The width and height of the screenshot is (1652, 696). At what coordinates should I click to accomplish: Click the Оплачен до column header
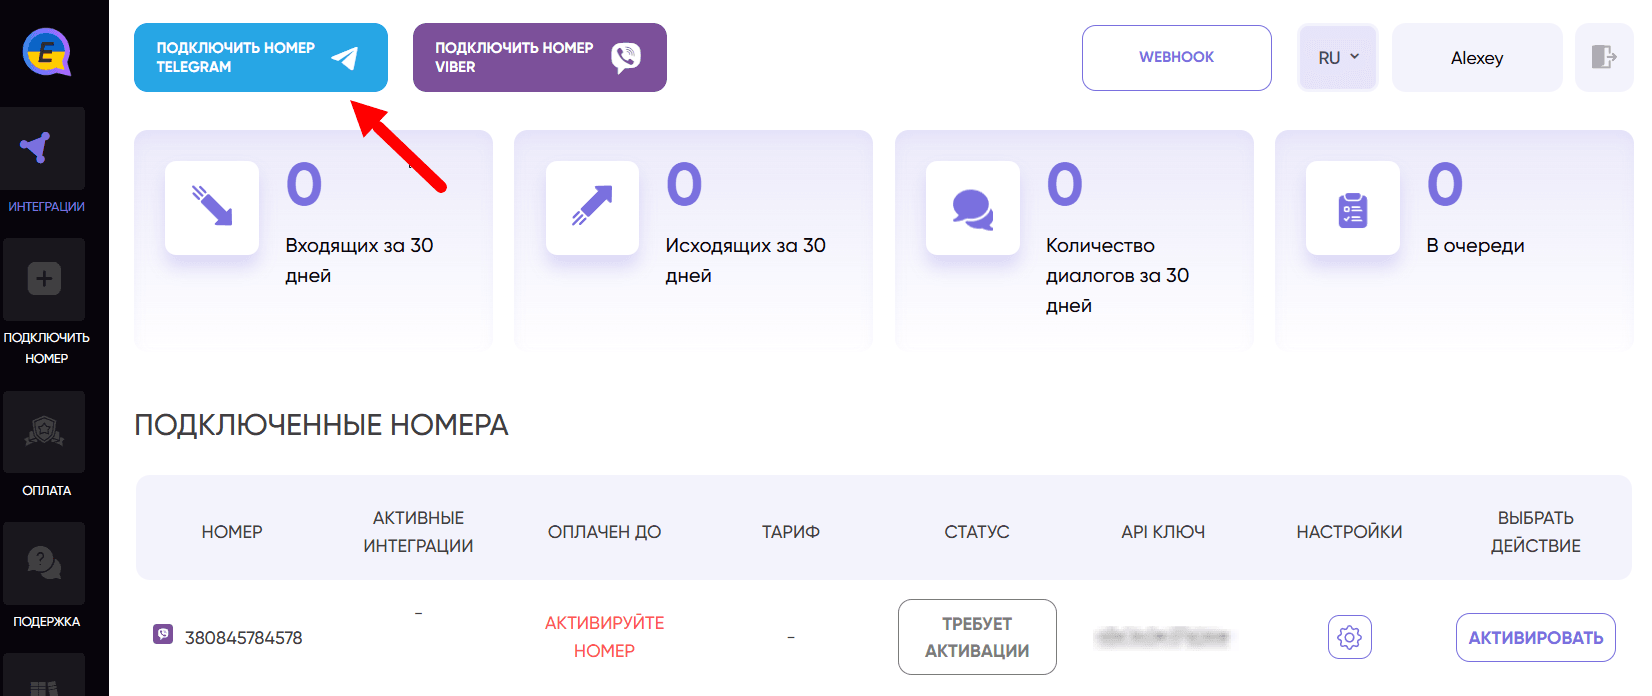(x=604, y=532)
